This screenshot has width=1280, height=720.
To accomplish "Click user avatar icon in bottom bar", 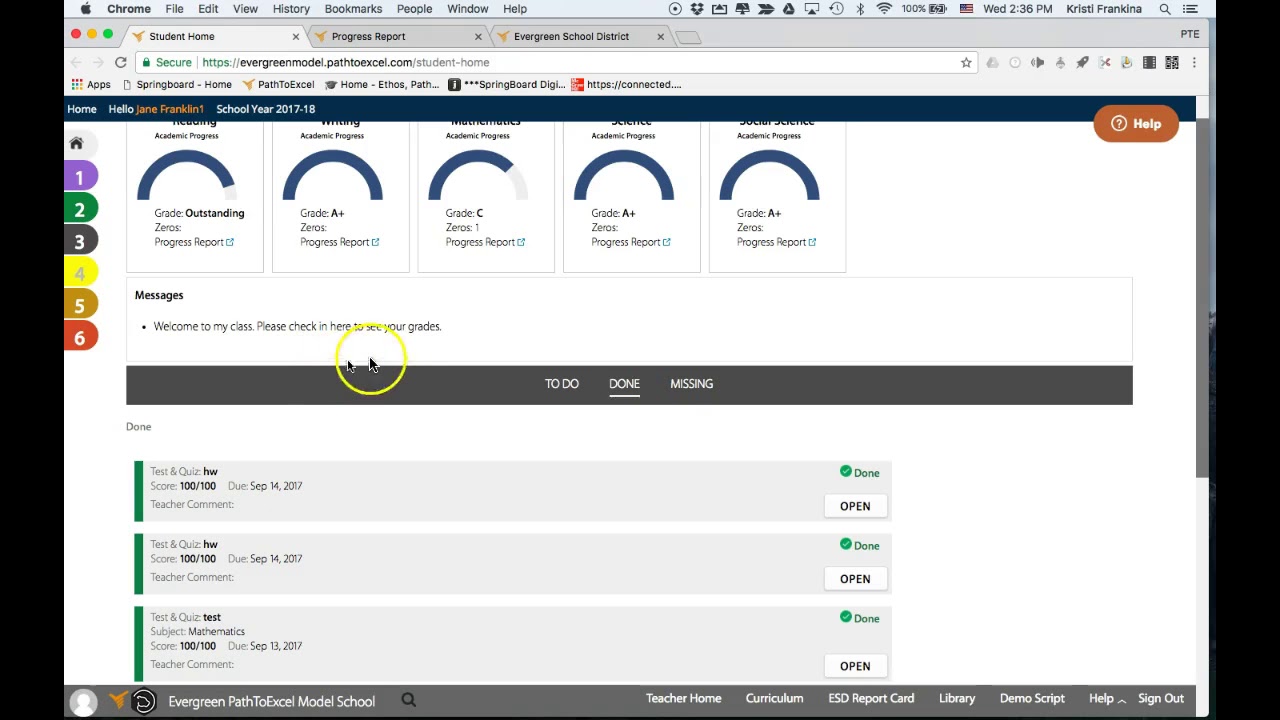I will click(83, 701).
